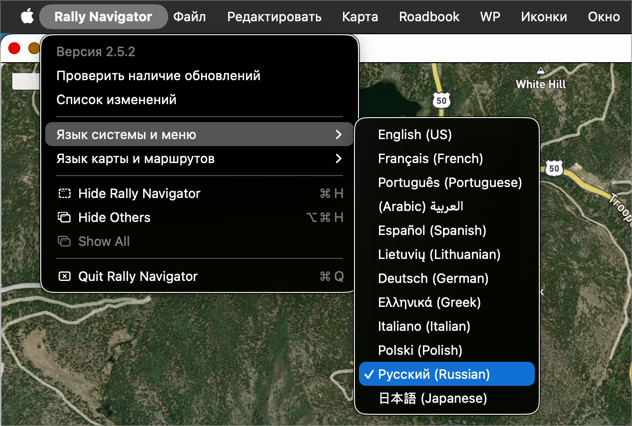
Task: Click the Hide Rally Navigator icon
Action: 64,193
